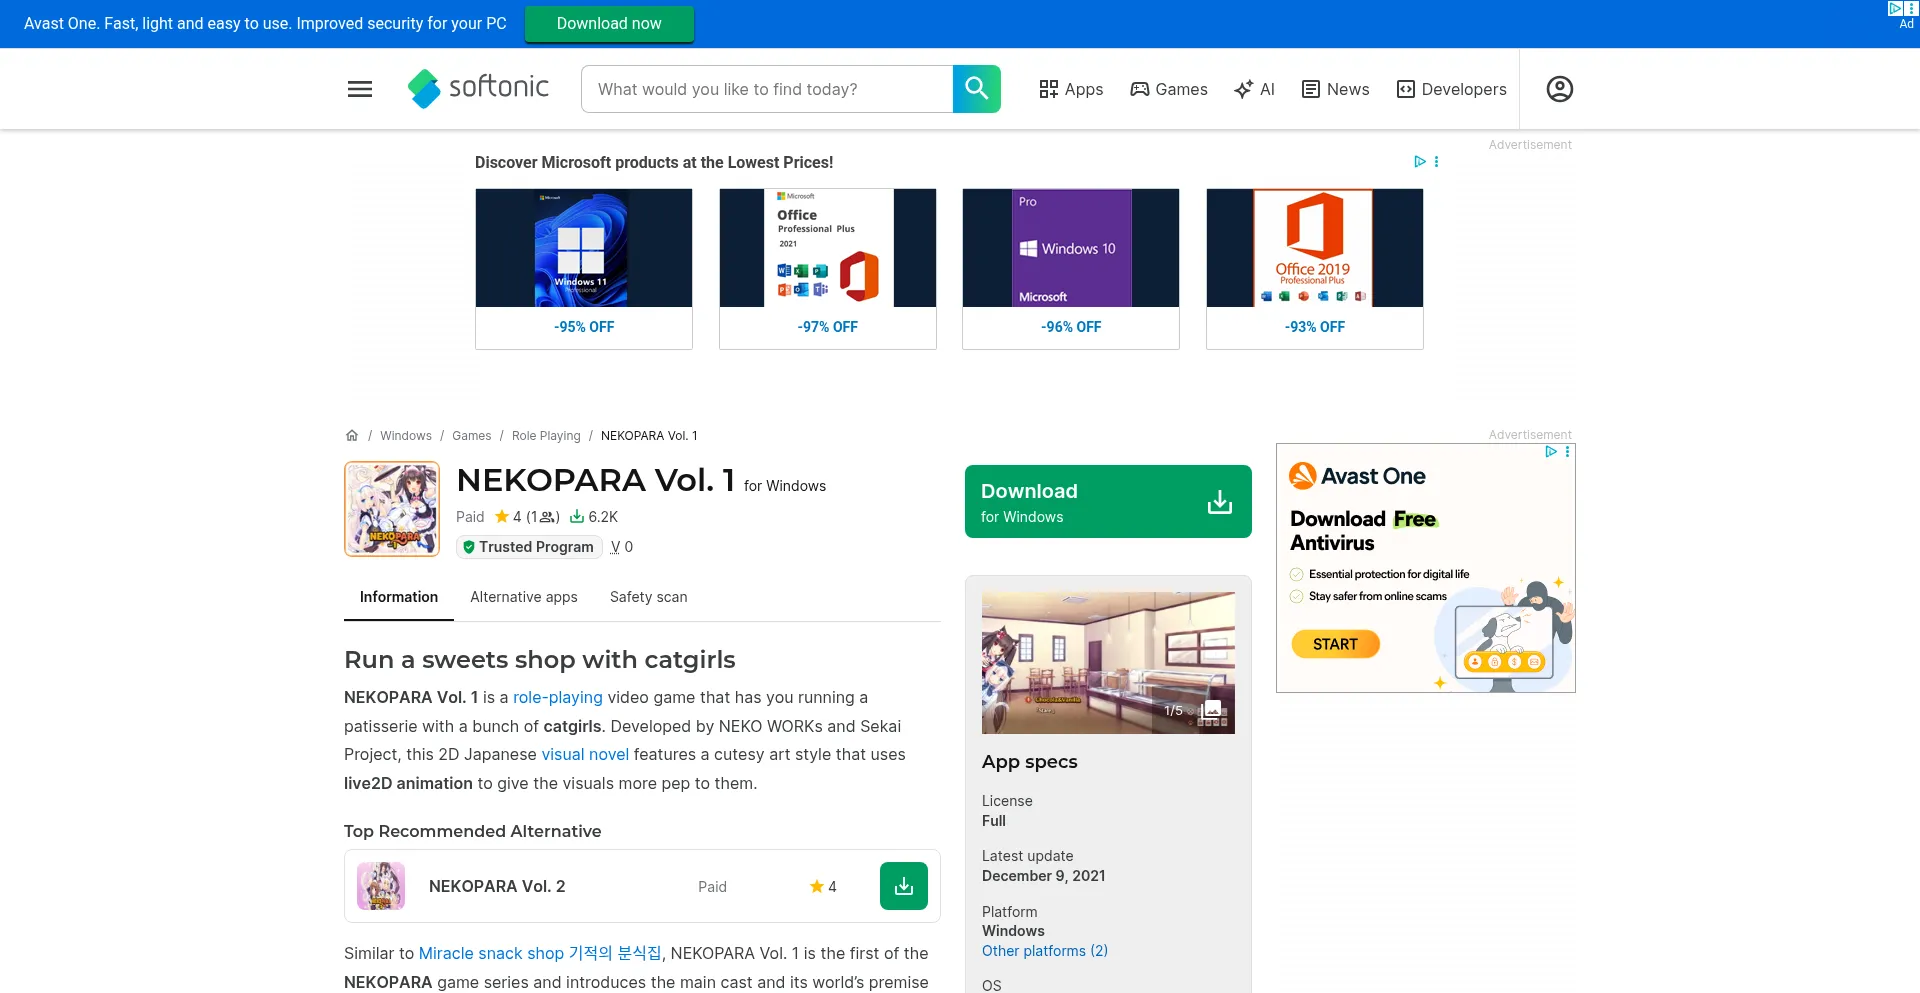
Task: Open the Miracle snack shop link
Action: (540, 953)
